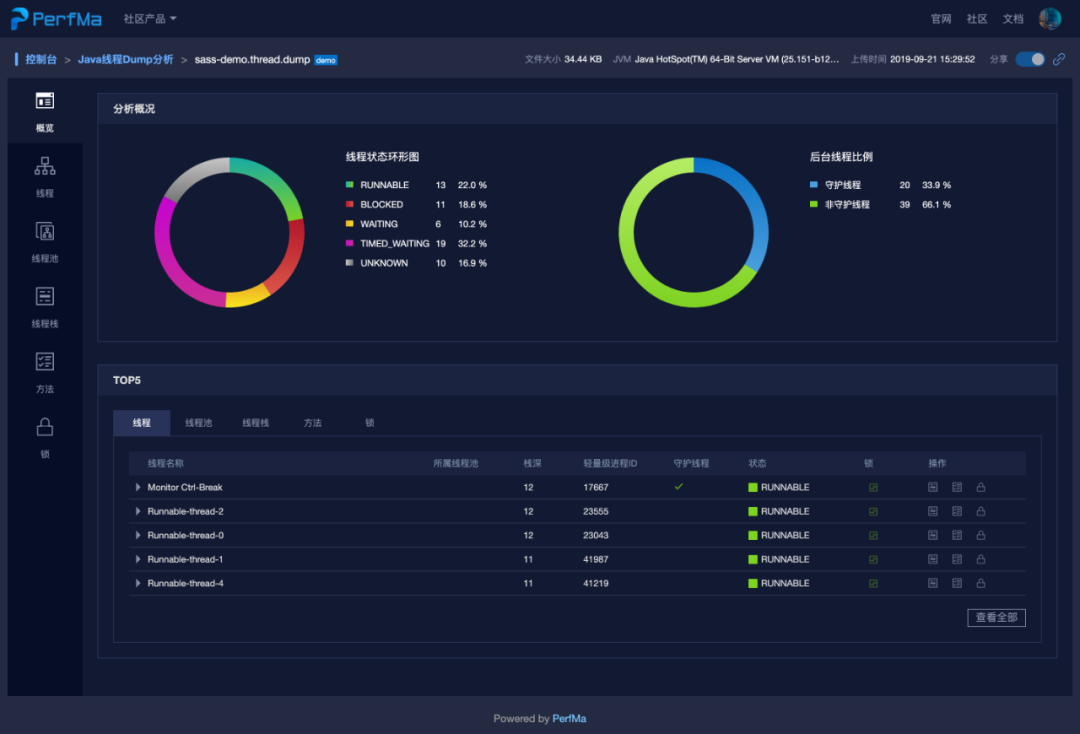Expand the Runnable-thread-0 row
Screen dimensions: 1080x734
[x=138, y=536]
